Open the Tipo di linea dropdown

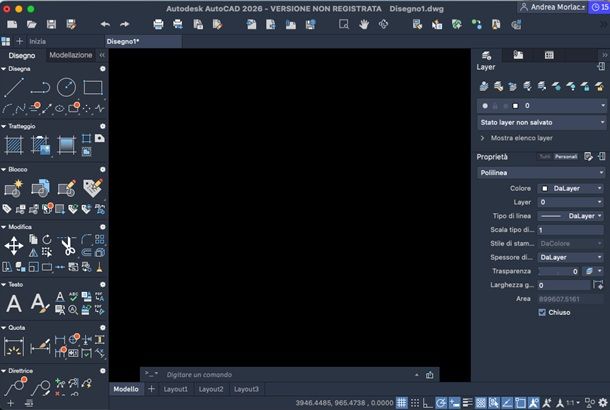[x=571, y=216]
